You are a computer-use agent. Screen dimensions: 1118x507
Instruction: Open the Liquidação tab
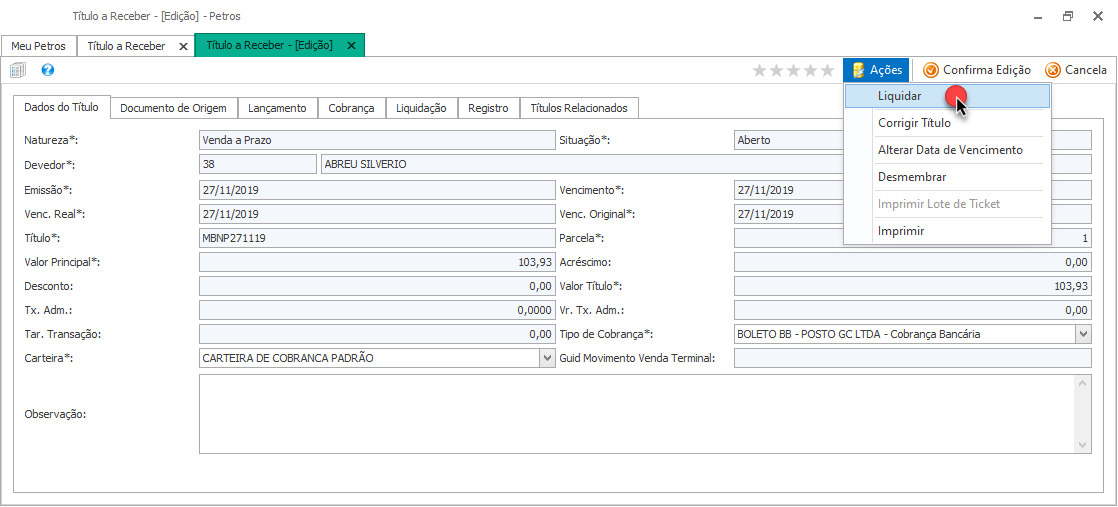(421, 108)
